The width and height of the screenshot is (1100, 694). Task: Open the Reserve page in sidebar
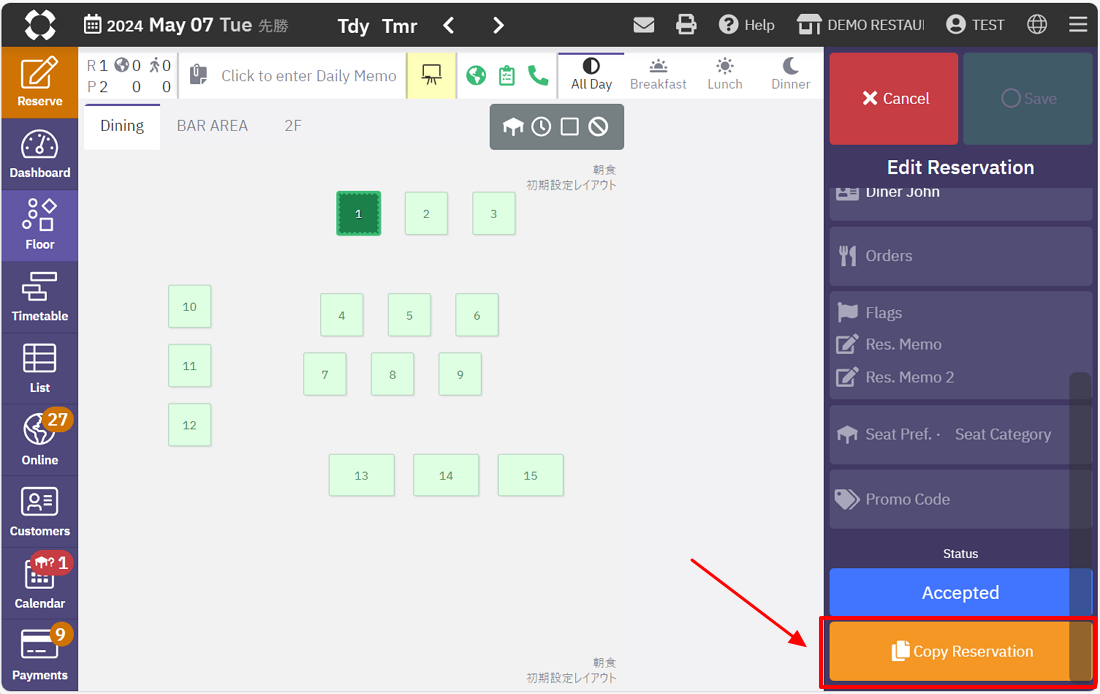click(x=39, y=83)
